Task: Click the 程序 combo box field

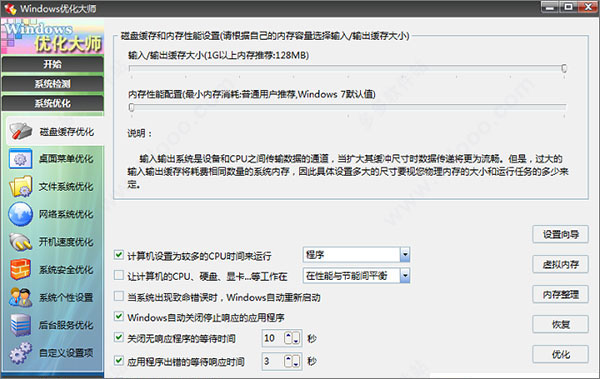Action: pyautogui.click(x=356, y=255)
